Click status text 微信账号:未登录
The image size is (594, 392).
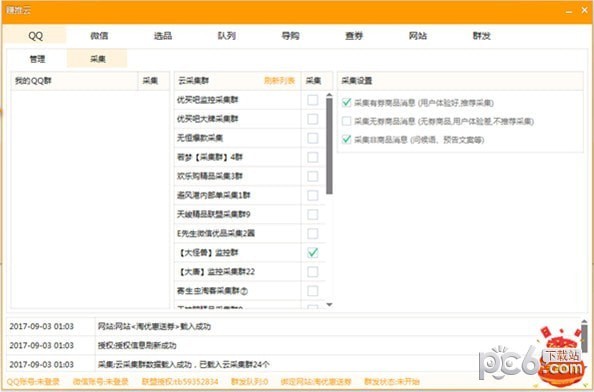101,382
